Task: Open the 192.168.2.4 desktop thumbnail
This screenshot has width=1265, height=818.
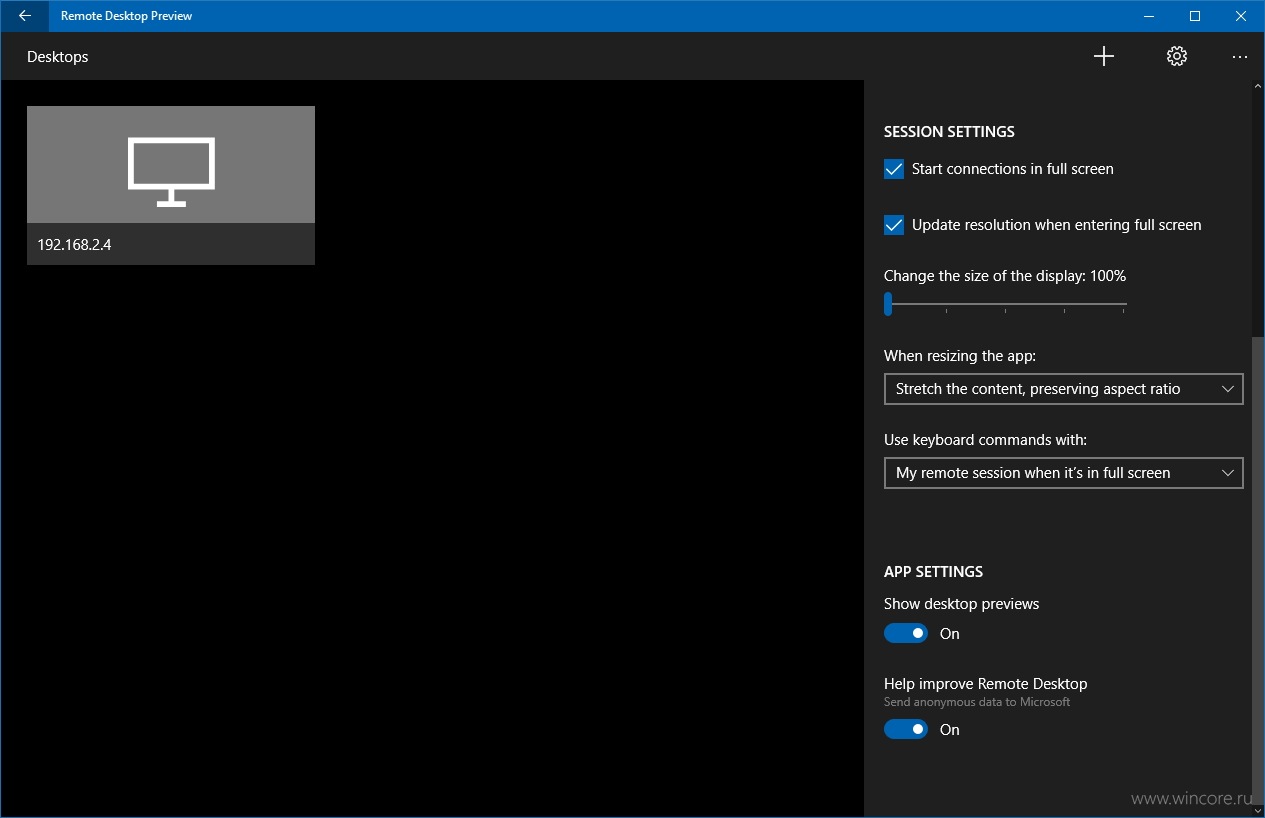Action: click(x=171, y=164)
